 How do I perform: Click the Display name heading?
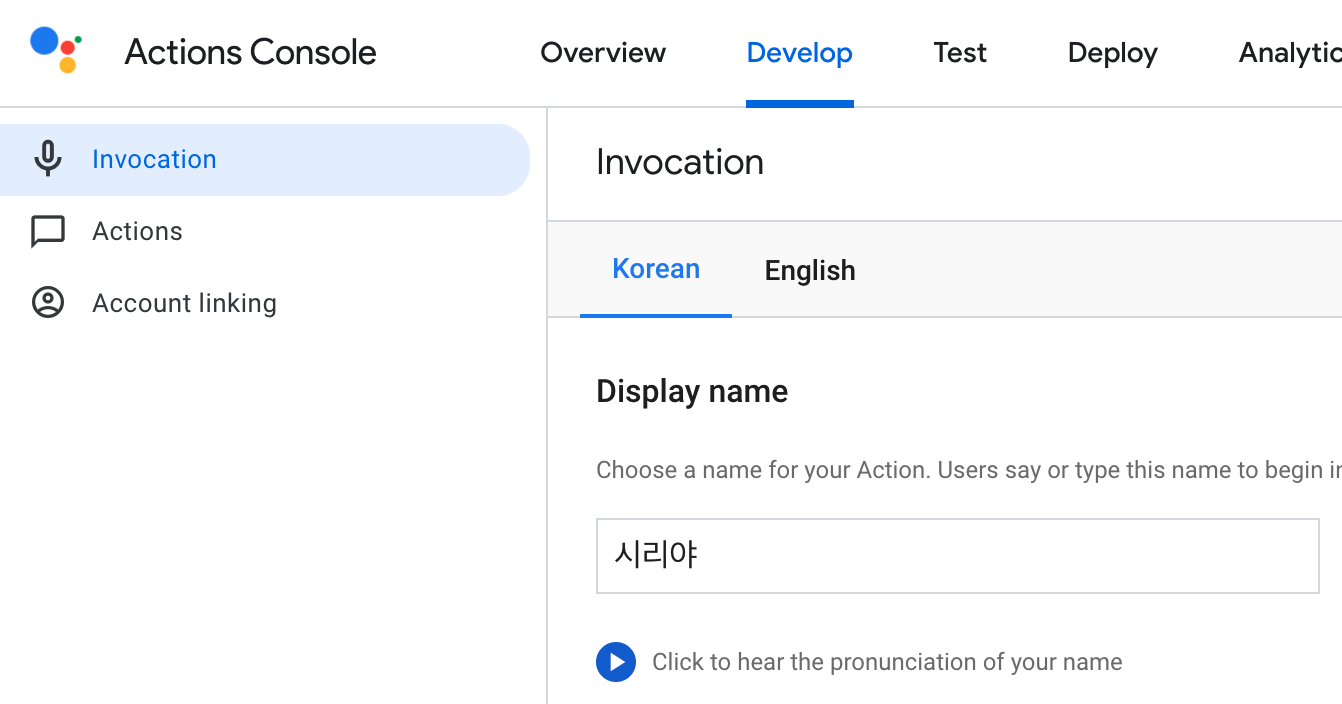(x=692, y=391)
